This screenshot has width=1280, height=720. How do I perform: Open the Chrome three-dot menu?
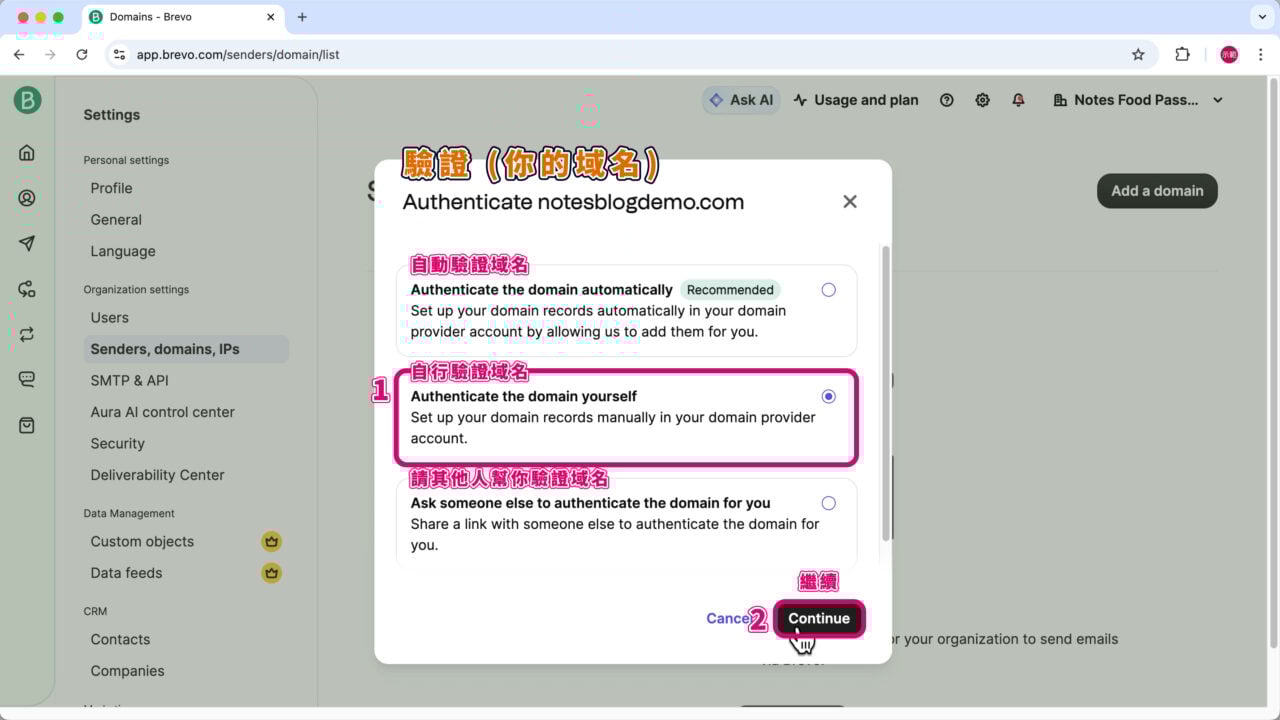[x=1260, y=55]
